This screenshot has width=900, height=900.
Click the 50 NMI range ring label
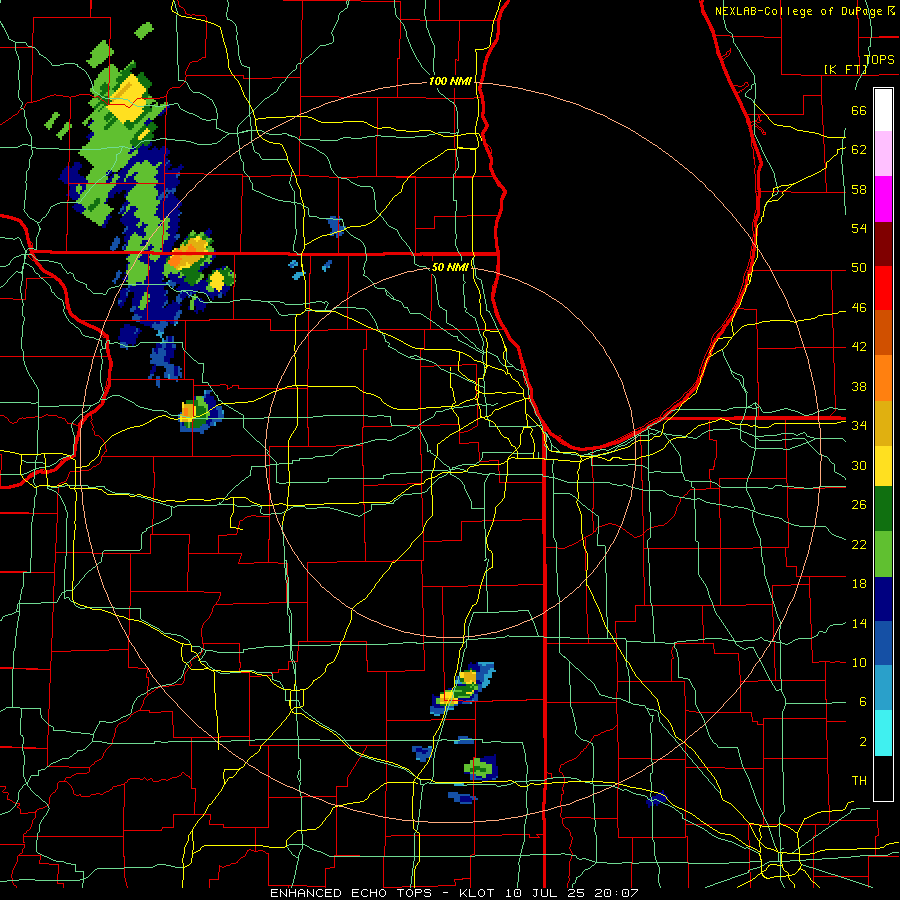(x=450, y=267)
